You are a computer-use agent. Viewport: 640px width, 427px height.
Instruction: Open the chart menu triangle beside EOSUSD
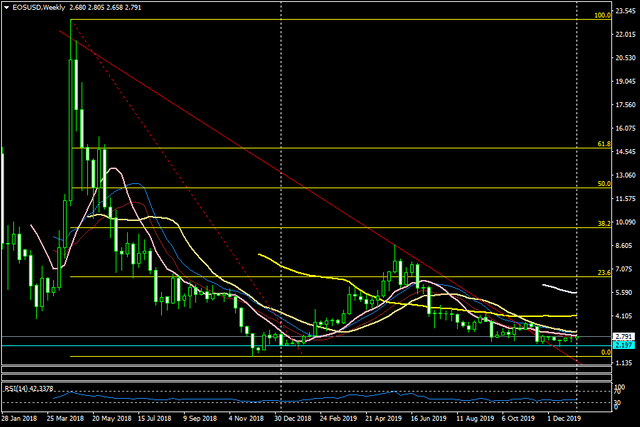[x=6, y=7]
